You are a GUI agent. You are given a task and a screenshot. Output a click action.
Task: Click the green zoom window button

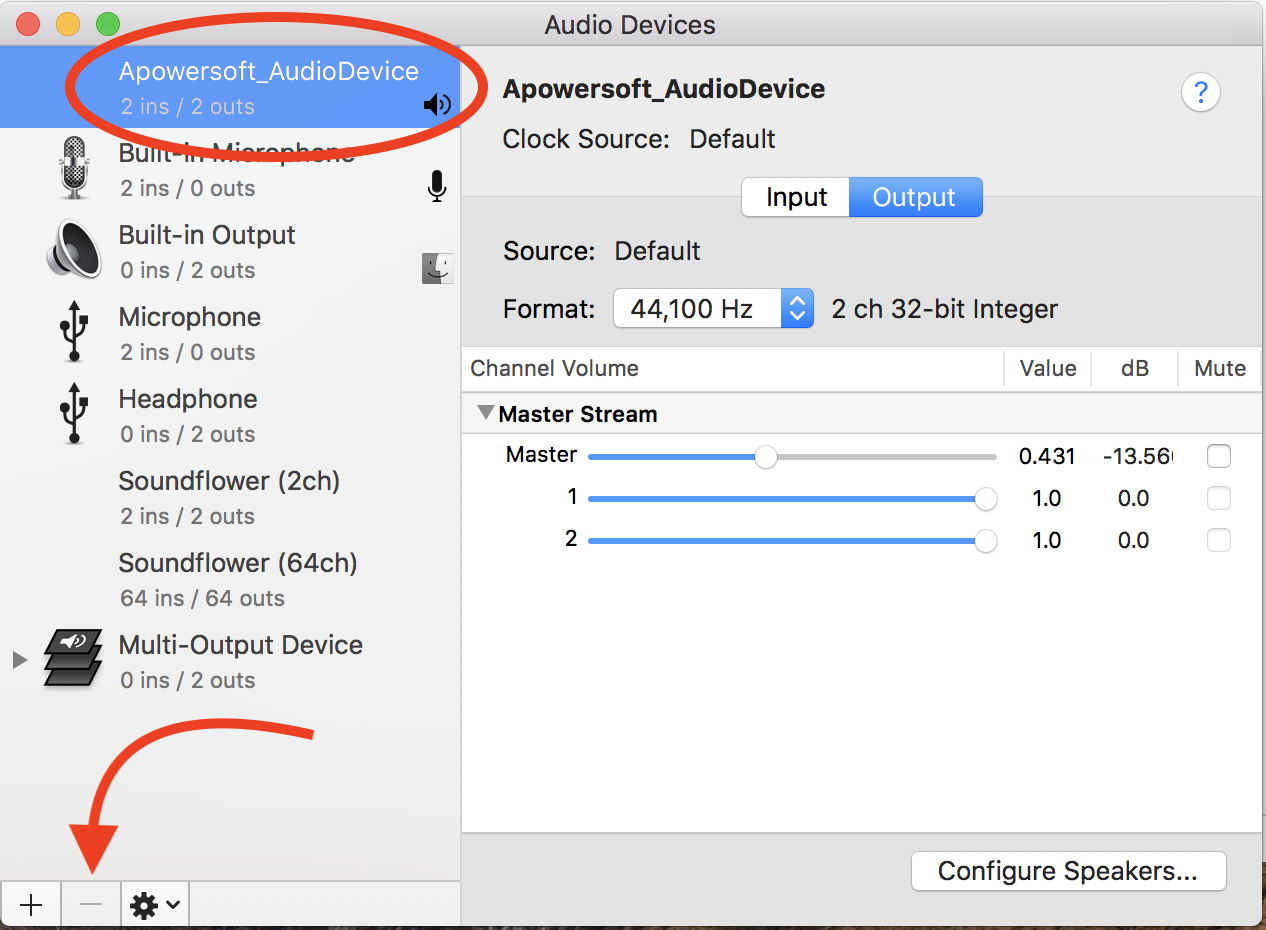tap(107, 24)
